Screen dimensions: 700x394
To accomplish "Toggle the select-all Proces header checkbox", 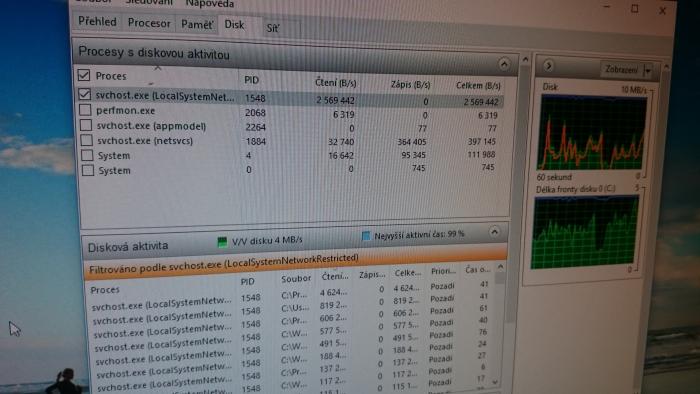I will 83,75.
